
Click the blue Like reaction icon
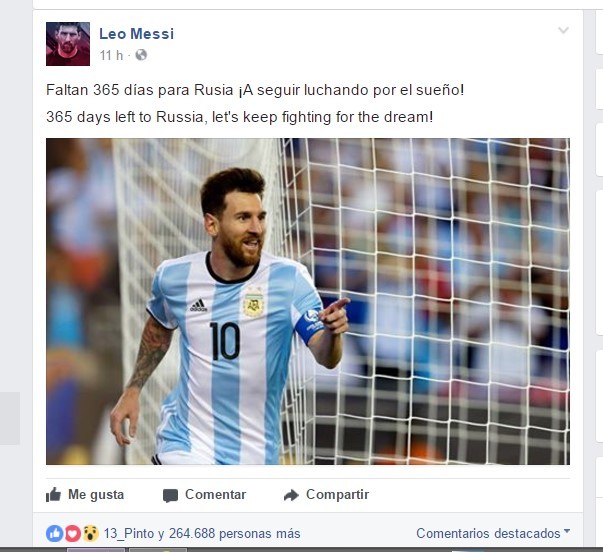click(x=55, y=534)
